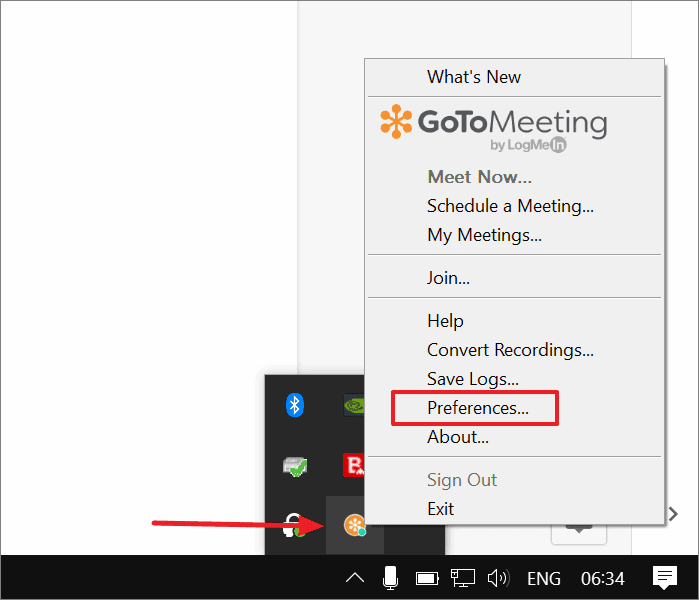This screenshot has height=600, width=699.
Task: Select Meet Now... from the menu
Action: [x=514, y=177]
